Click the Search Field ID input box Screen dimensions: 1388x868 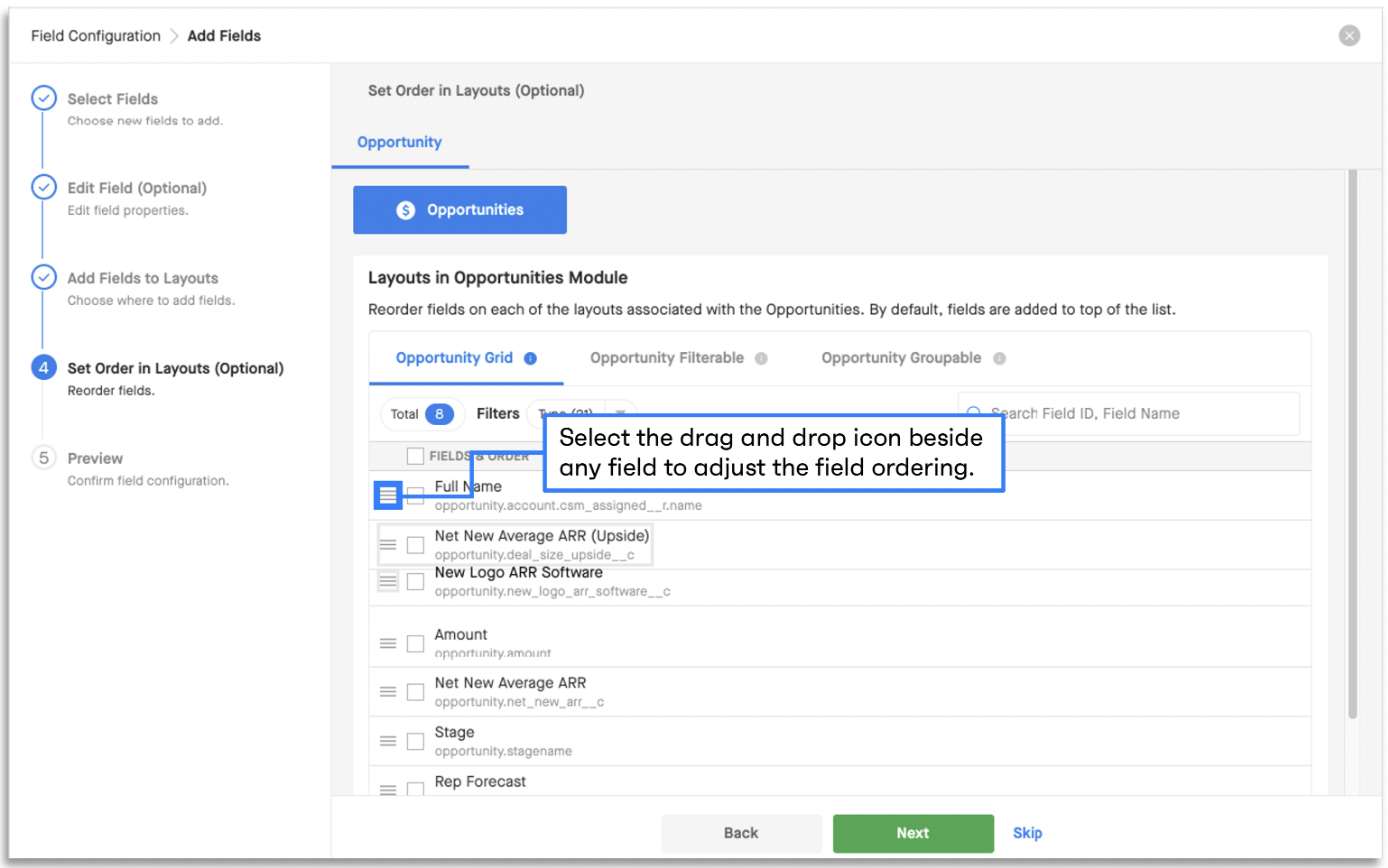1129,413
